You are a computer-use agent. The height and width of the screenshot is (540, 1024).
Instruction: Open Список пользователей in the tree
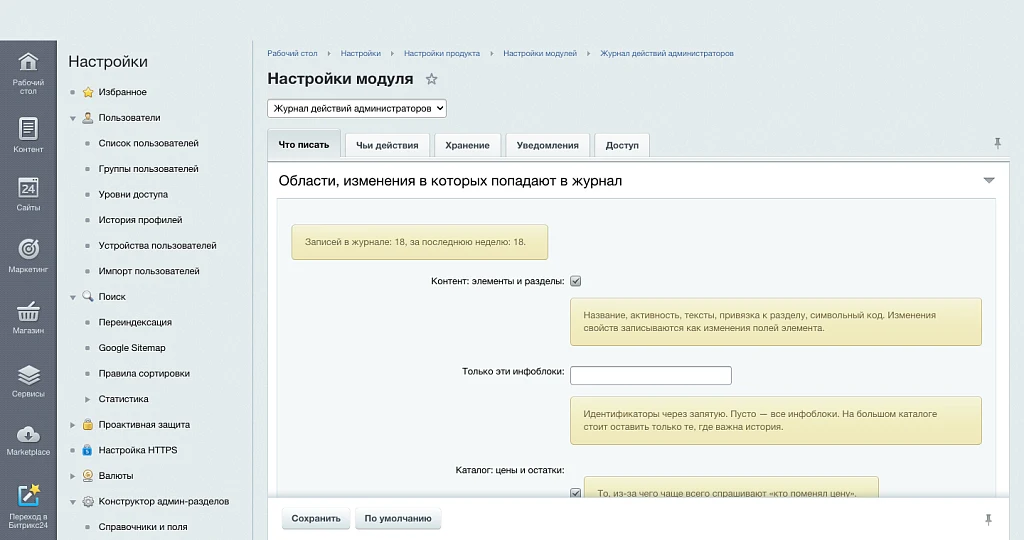pos(148,143)
